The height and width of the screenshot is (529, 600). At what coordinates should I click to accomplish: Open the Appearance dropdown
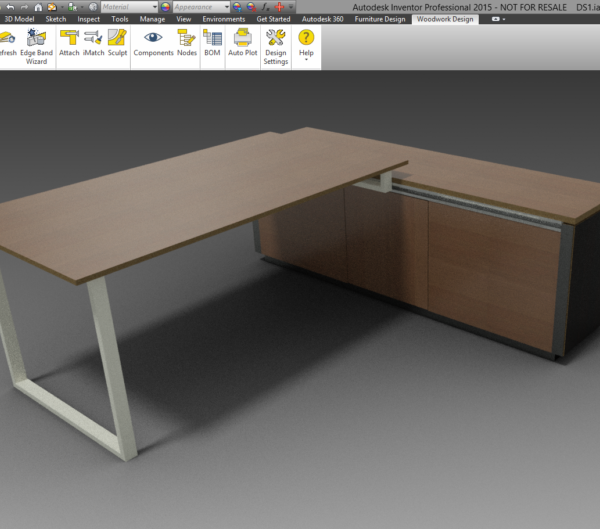[x=200, y=7]
